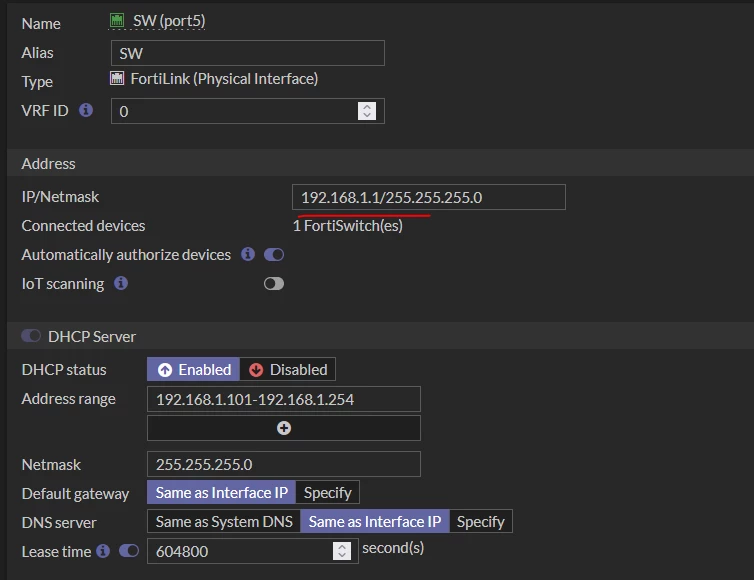
Task: Click the FortiLink physical interface type icon
Action: click(117, 78)
